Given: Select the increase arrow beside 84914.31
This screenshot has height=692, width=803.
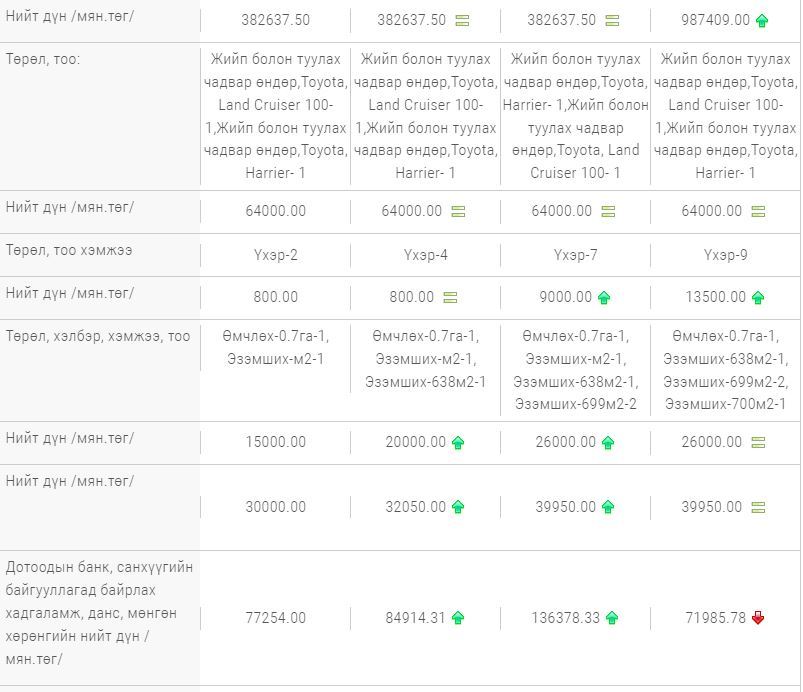Looking at the screenshot, I should pos(458,618).
